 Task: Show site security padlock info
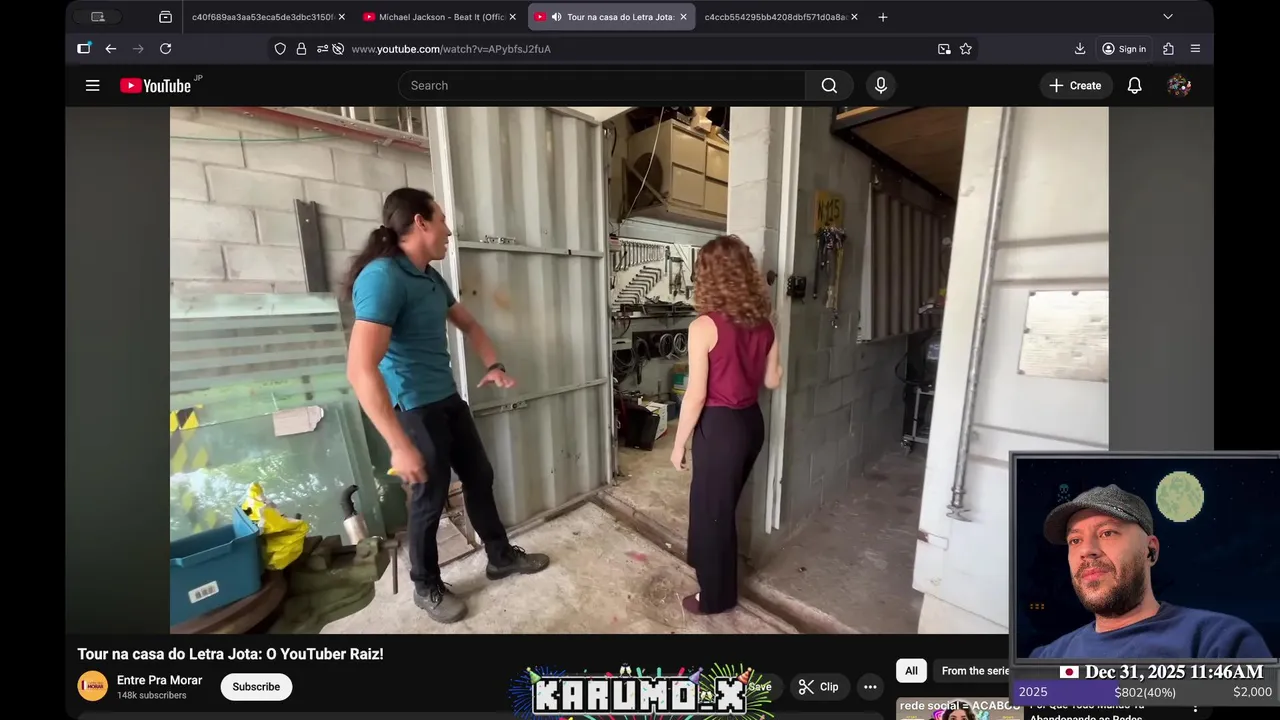click(301, 49)
